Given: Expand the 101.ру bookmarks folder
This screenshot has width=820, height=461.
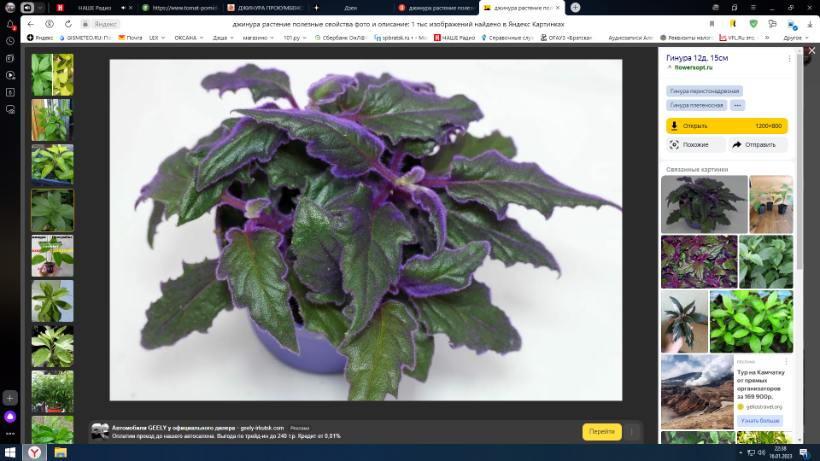Looking at the screenshot, I should [295, 38].
